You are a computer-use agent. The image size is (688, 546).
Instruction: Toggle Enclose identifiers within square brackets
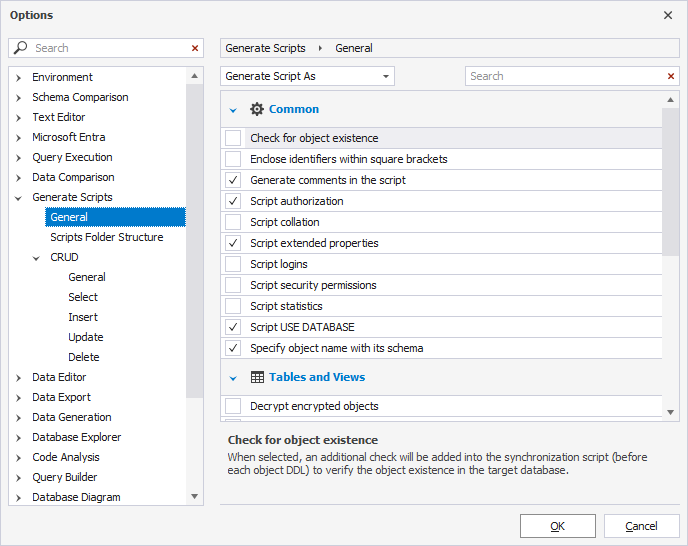(233, 159)
